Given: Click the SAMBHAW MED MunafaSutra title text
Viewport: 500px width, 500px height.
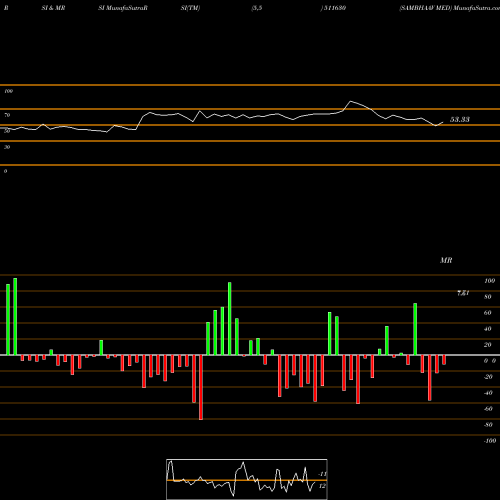Looking at the screenshot, I should tap(449, 8).
